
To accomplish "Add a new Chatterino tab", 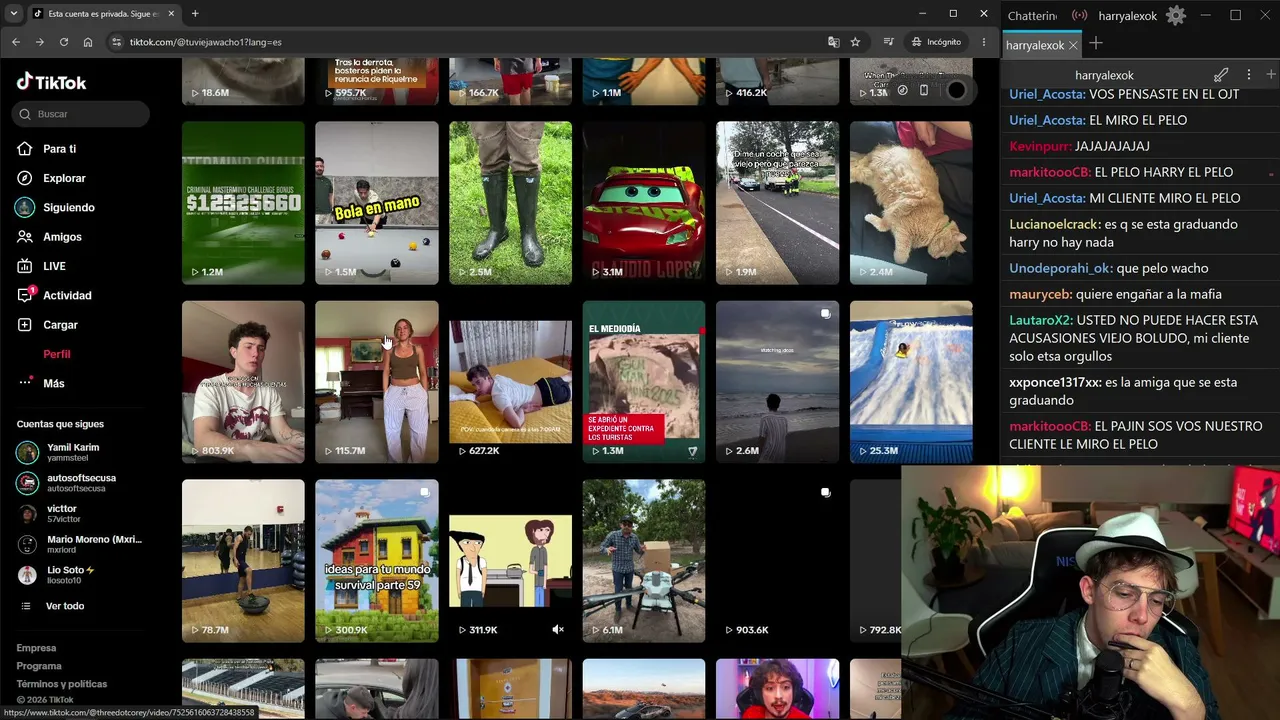I will point(1096,44).
